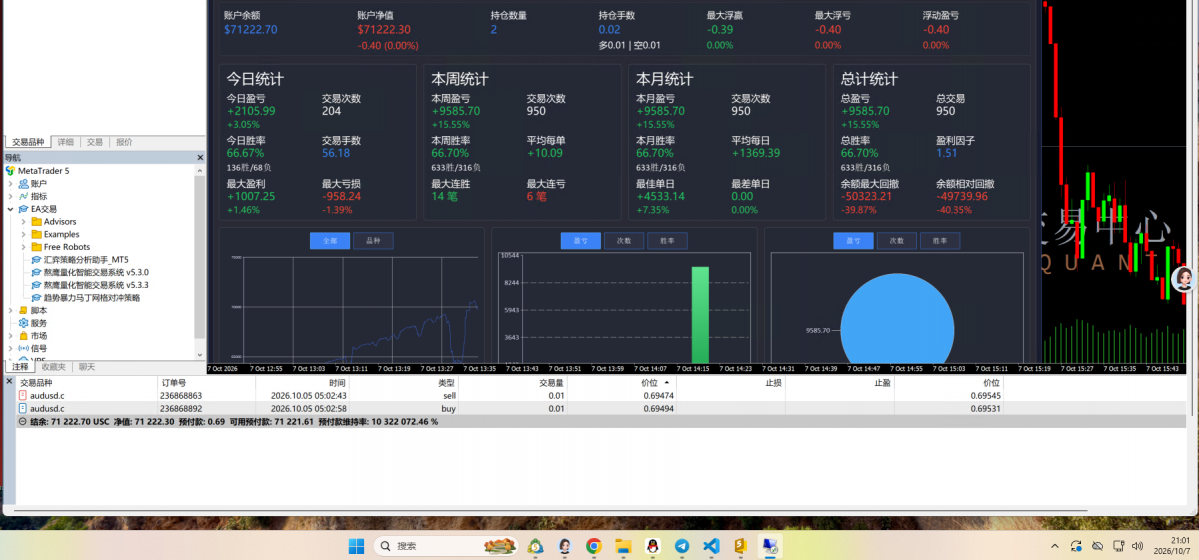Click the 熬鹰量化智能交易系统 v5.3.0 expert icon
Image resolution: width=1199 pixels, height=560 pixels.
click(36, 272)
